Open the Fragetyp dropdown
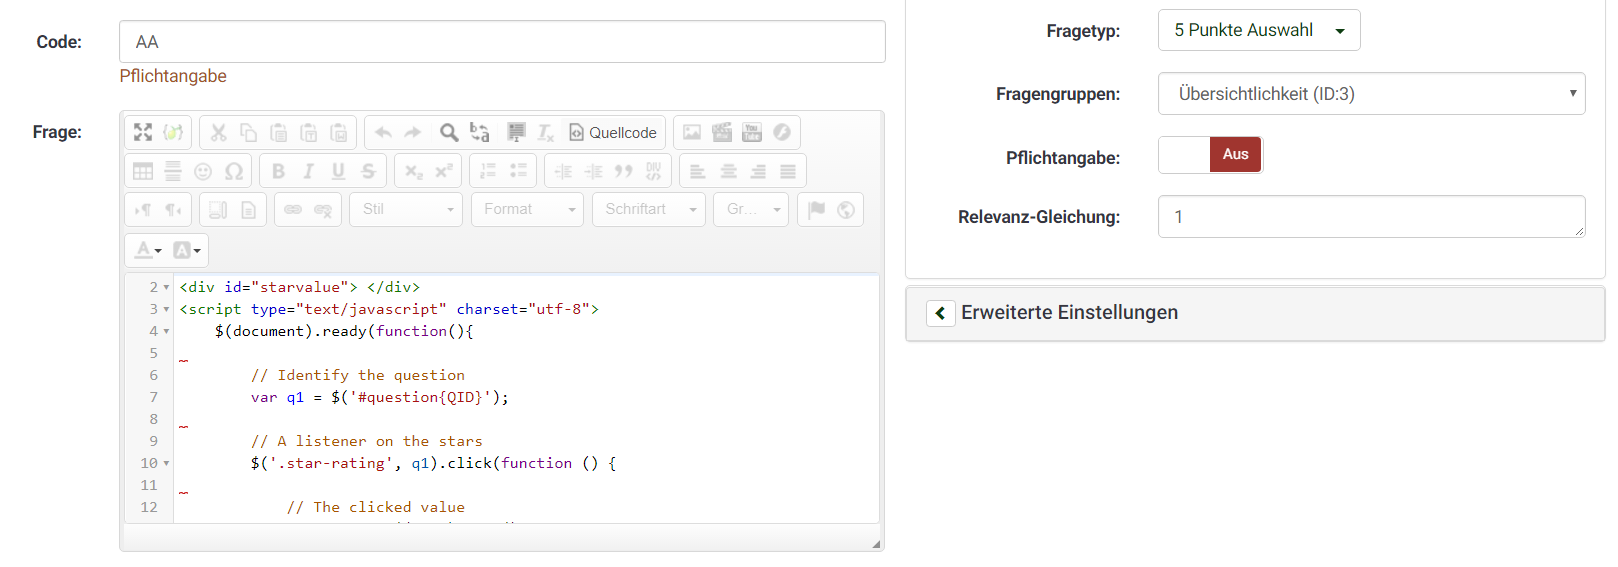Screen dimensions: 1618x567 click(1258, 30)
